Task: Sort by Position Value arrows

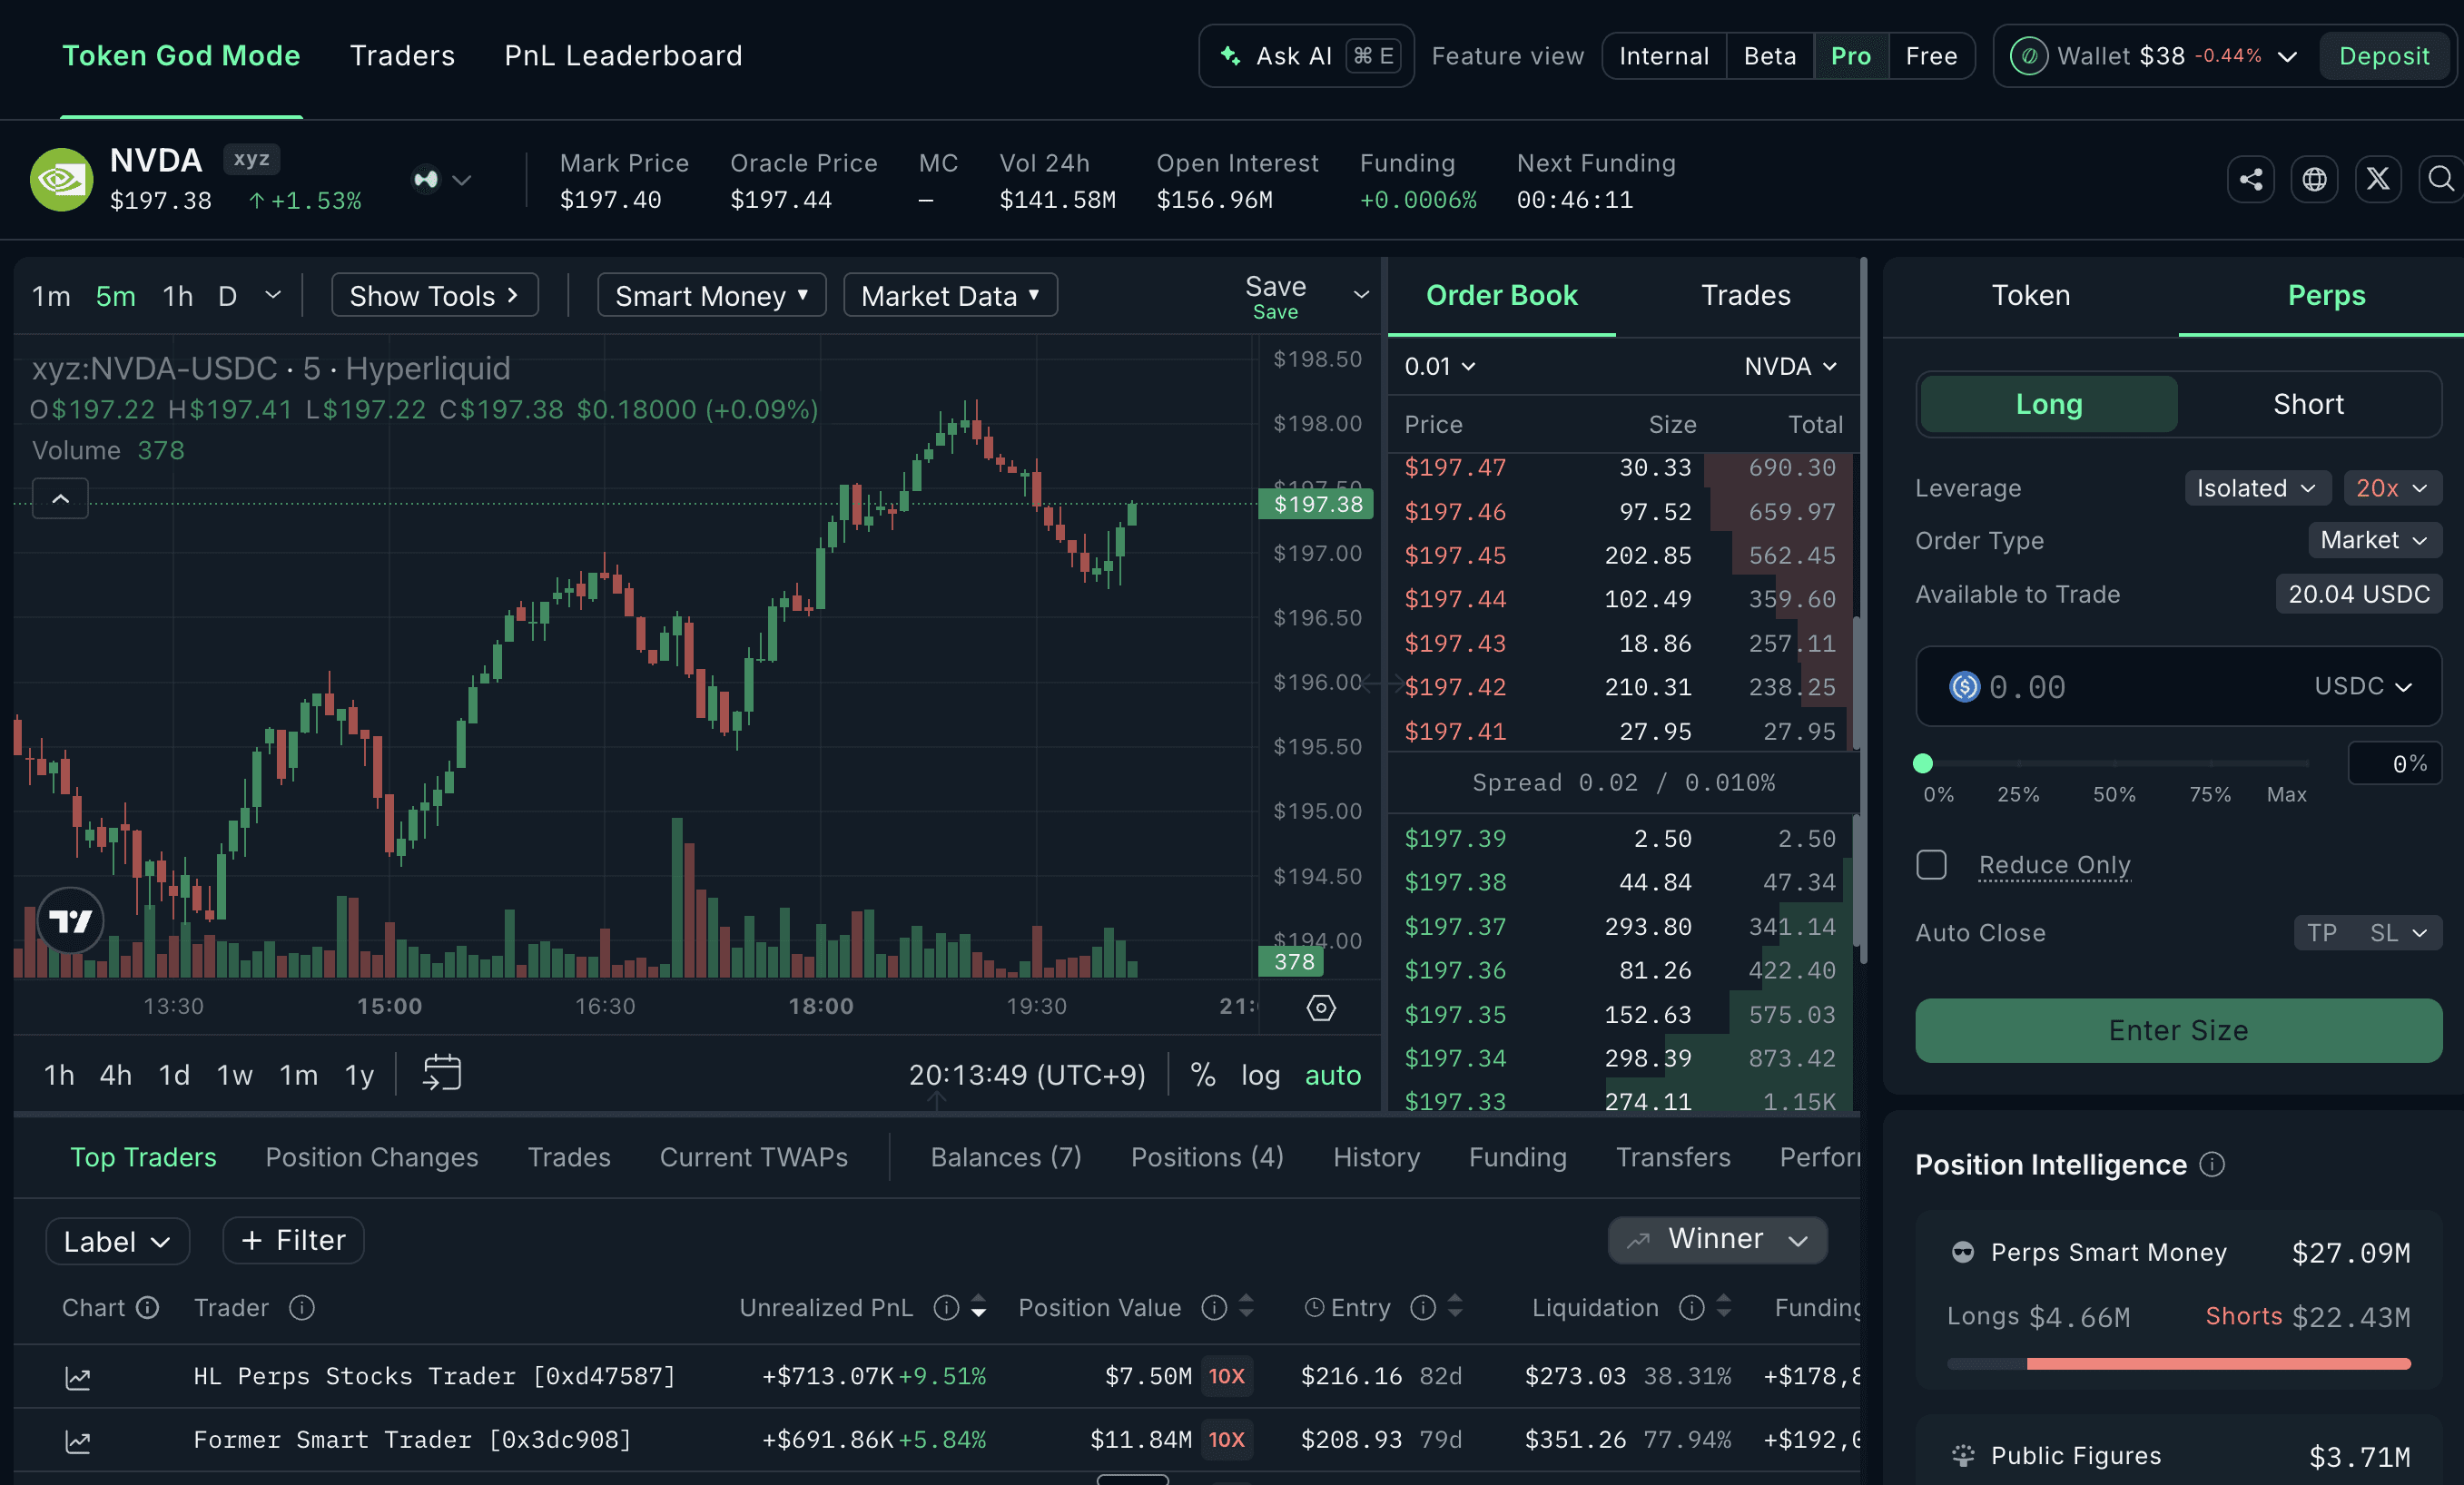Action: 1247,1307
